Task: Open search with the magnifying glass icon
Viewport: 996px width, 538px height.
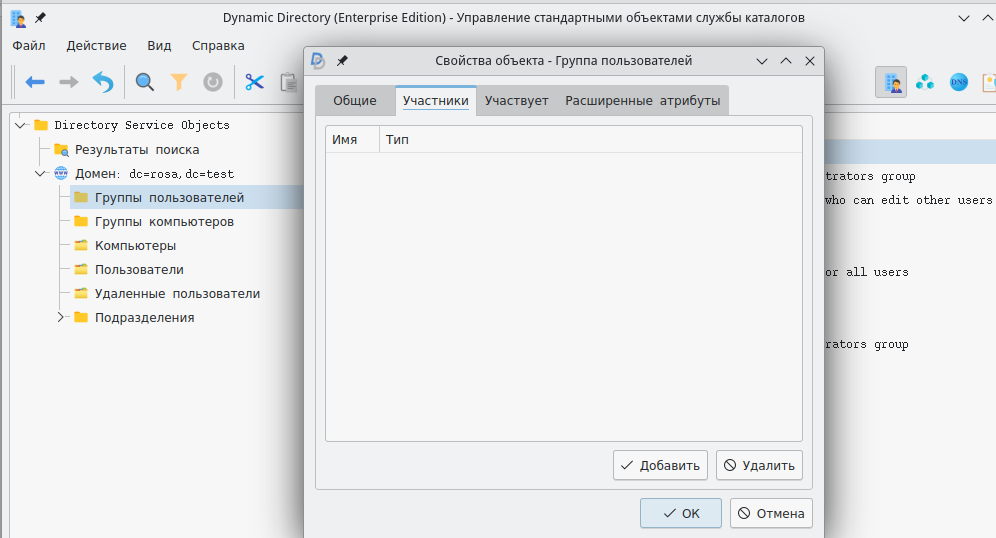Action: (145, 82)
